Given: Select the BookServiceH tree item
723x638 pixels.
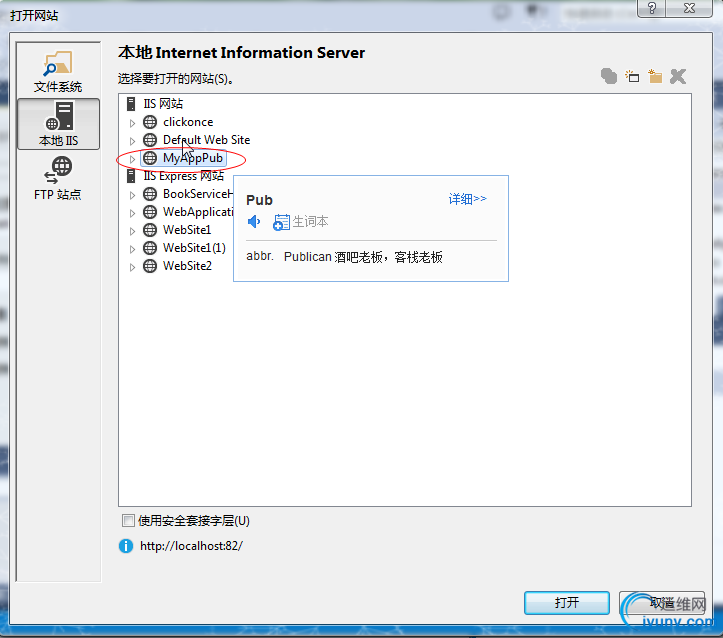Looking at the screenshot, I should pos(198,194).
